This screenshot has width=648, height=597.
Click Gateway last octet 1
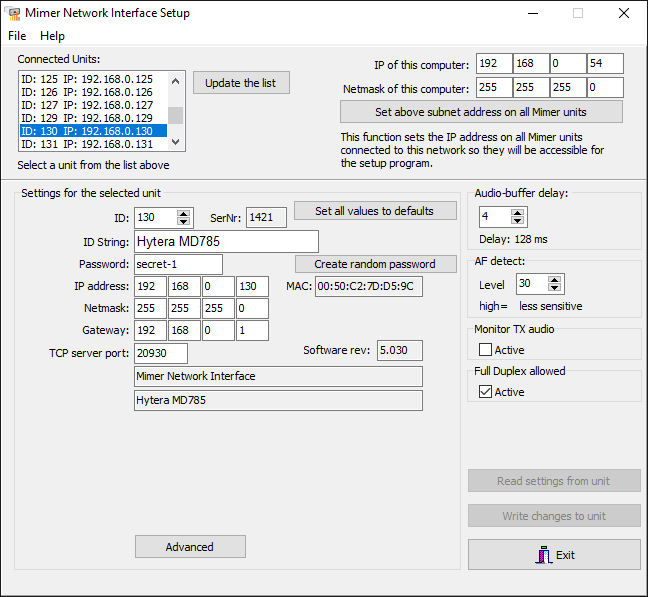click(252, 331)
